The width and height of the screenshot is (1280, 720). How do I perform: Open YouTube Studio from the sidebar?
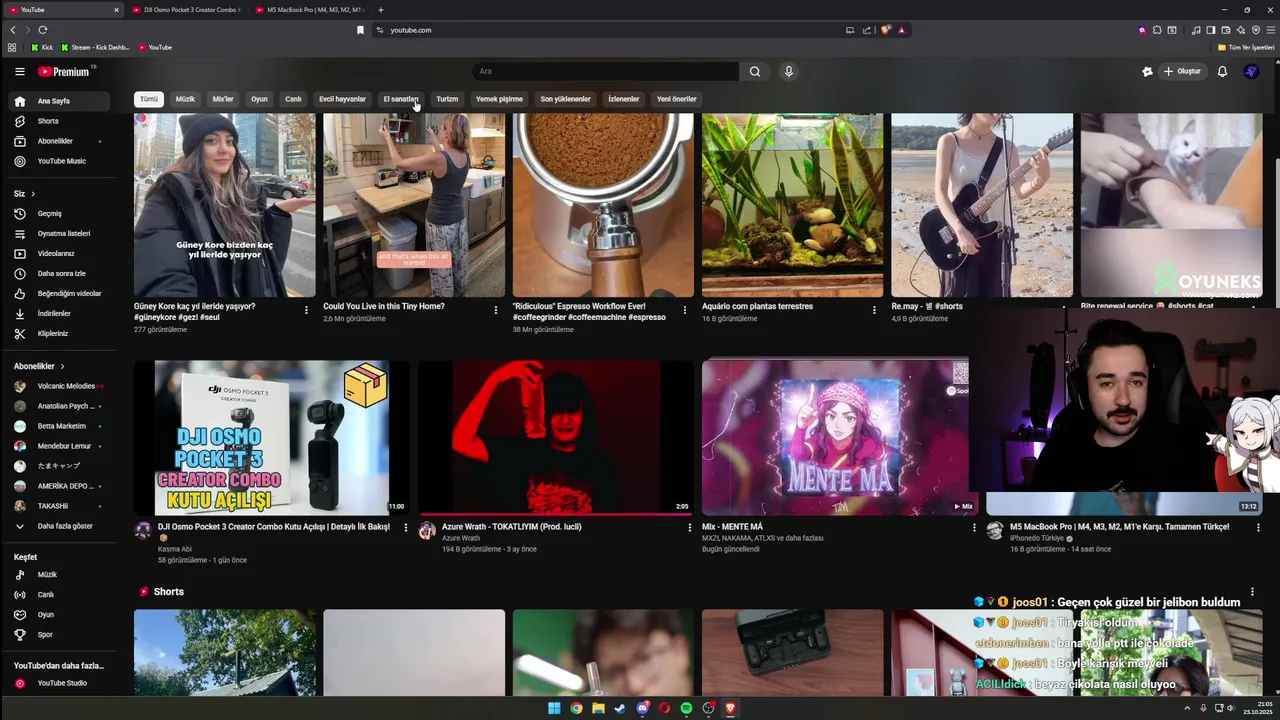(x=59, y=683)
